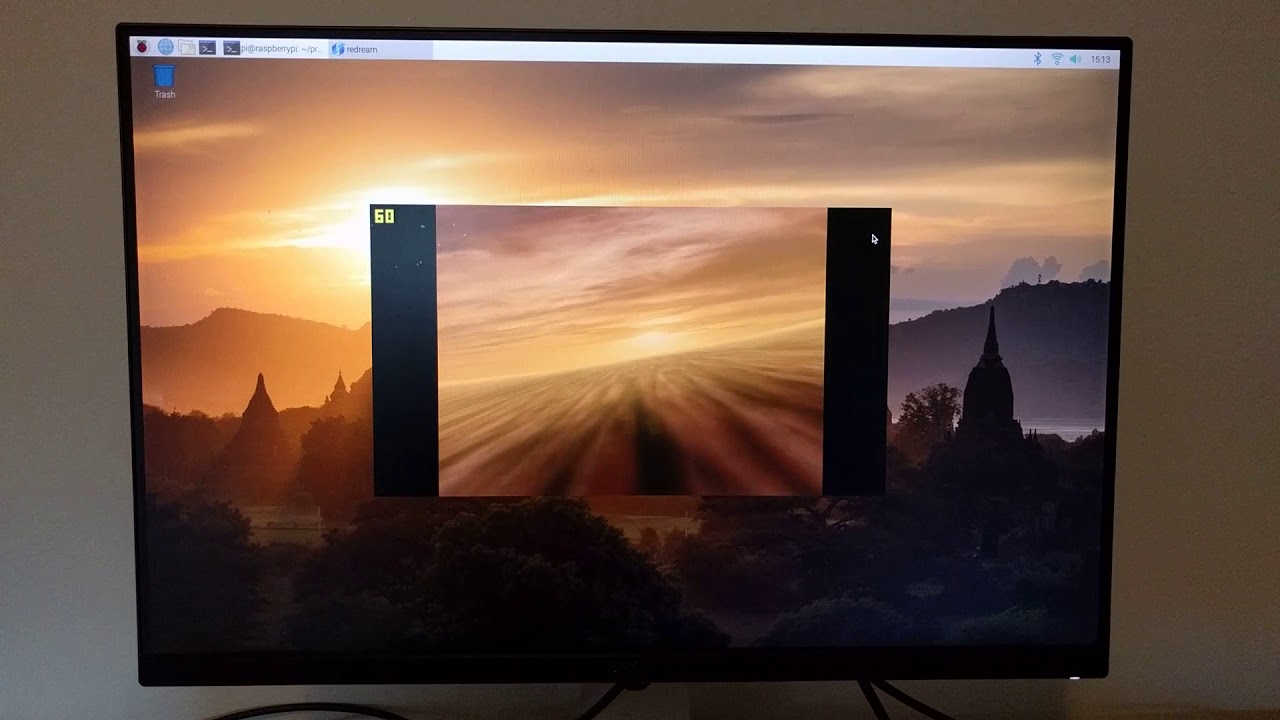Viewport: 1280px width, 720px height.
Task: Open the Bluetooth tray menu
Action: point(1038,59)
